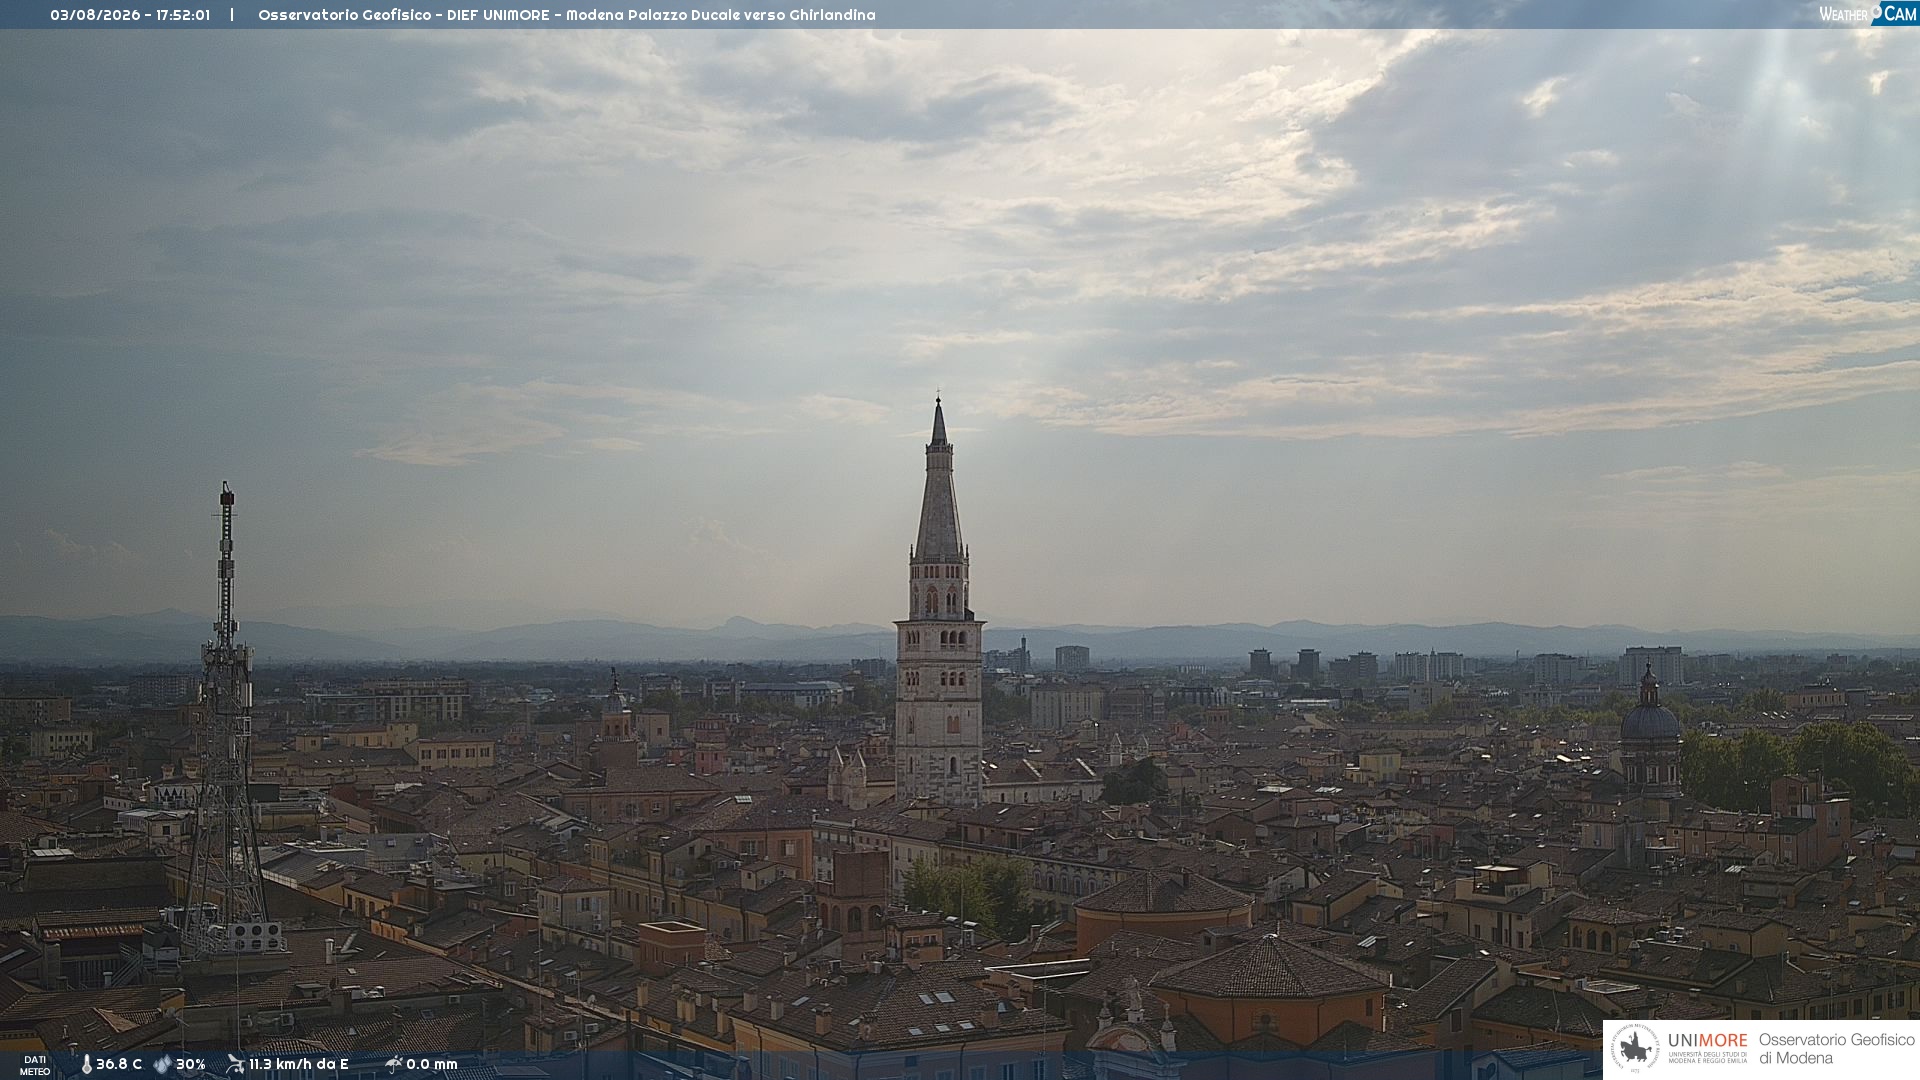Screen dimensions: 1920x1080
Task: Click the wind vane icon
Action: pos(235,1064)
